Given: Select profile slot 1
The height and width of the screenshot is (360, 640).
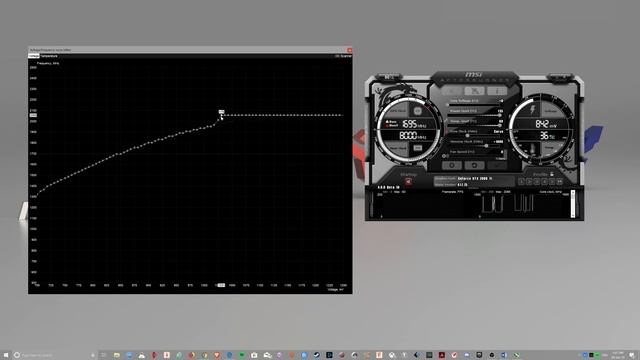Looking at the screenshot, I should (x=522, y=181).
